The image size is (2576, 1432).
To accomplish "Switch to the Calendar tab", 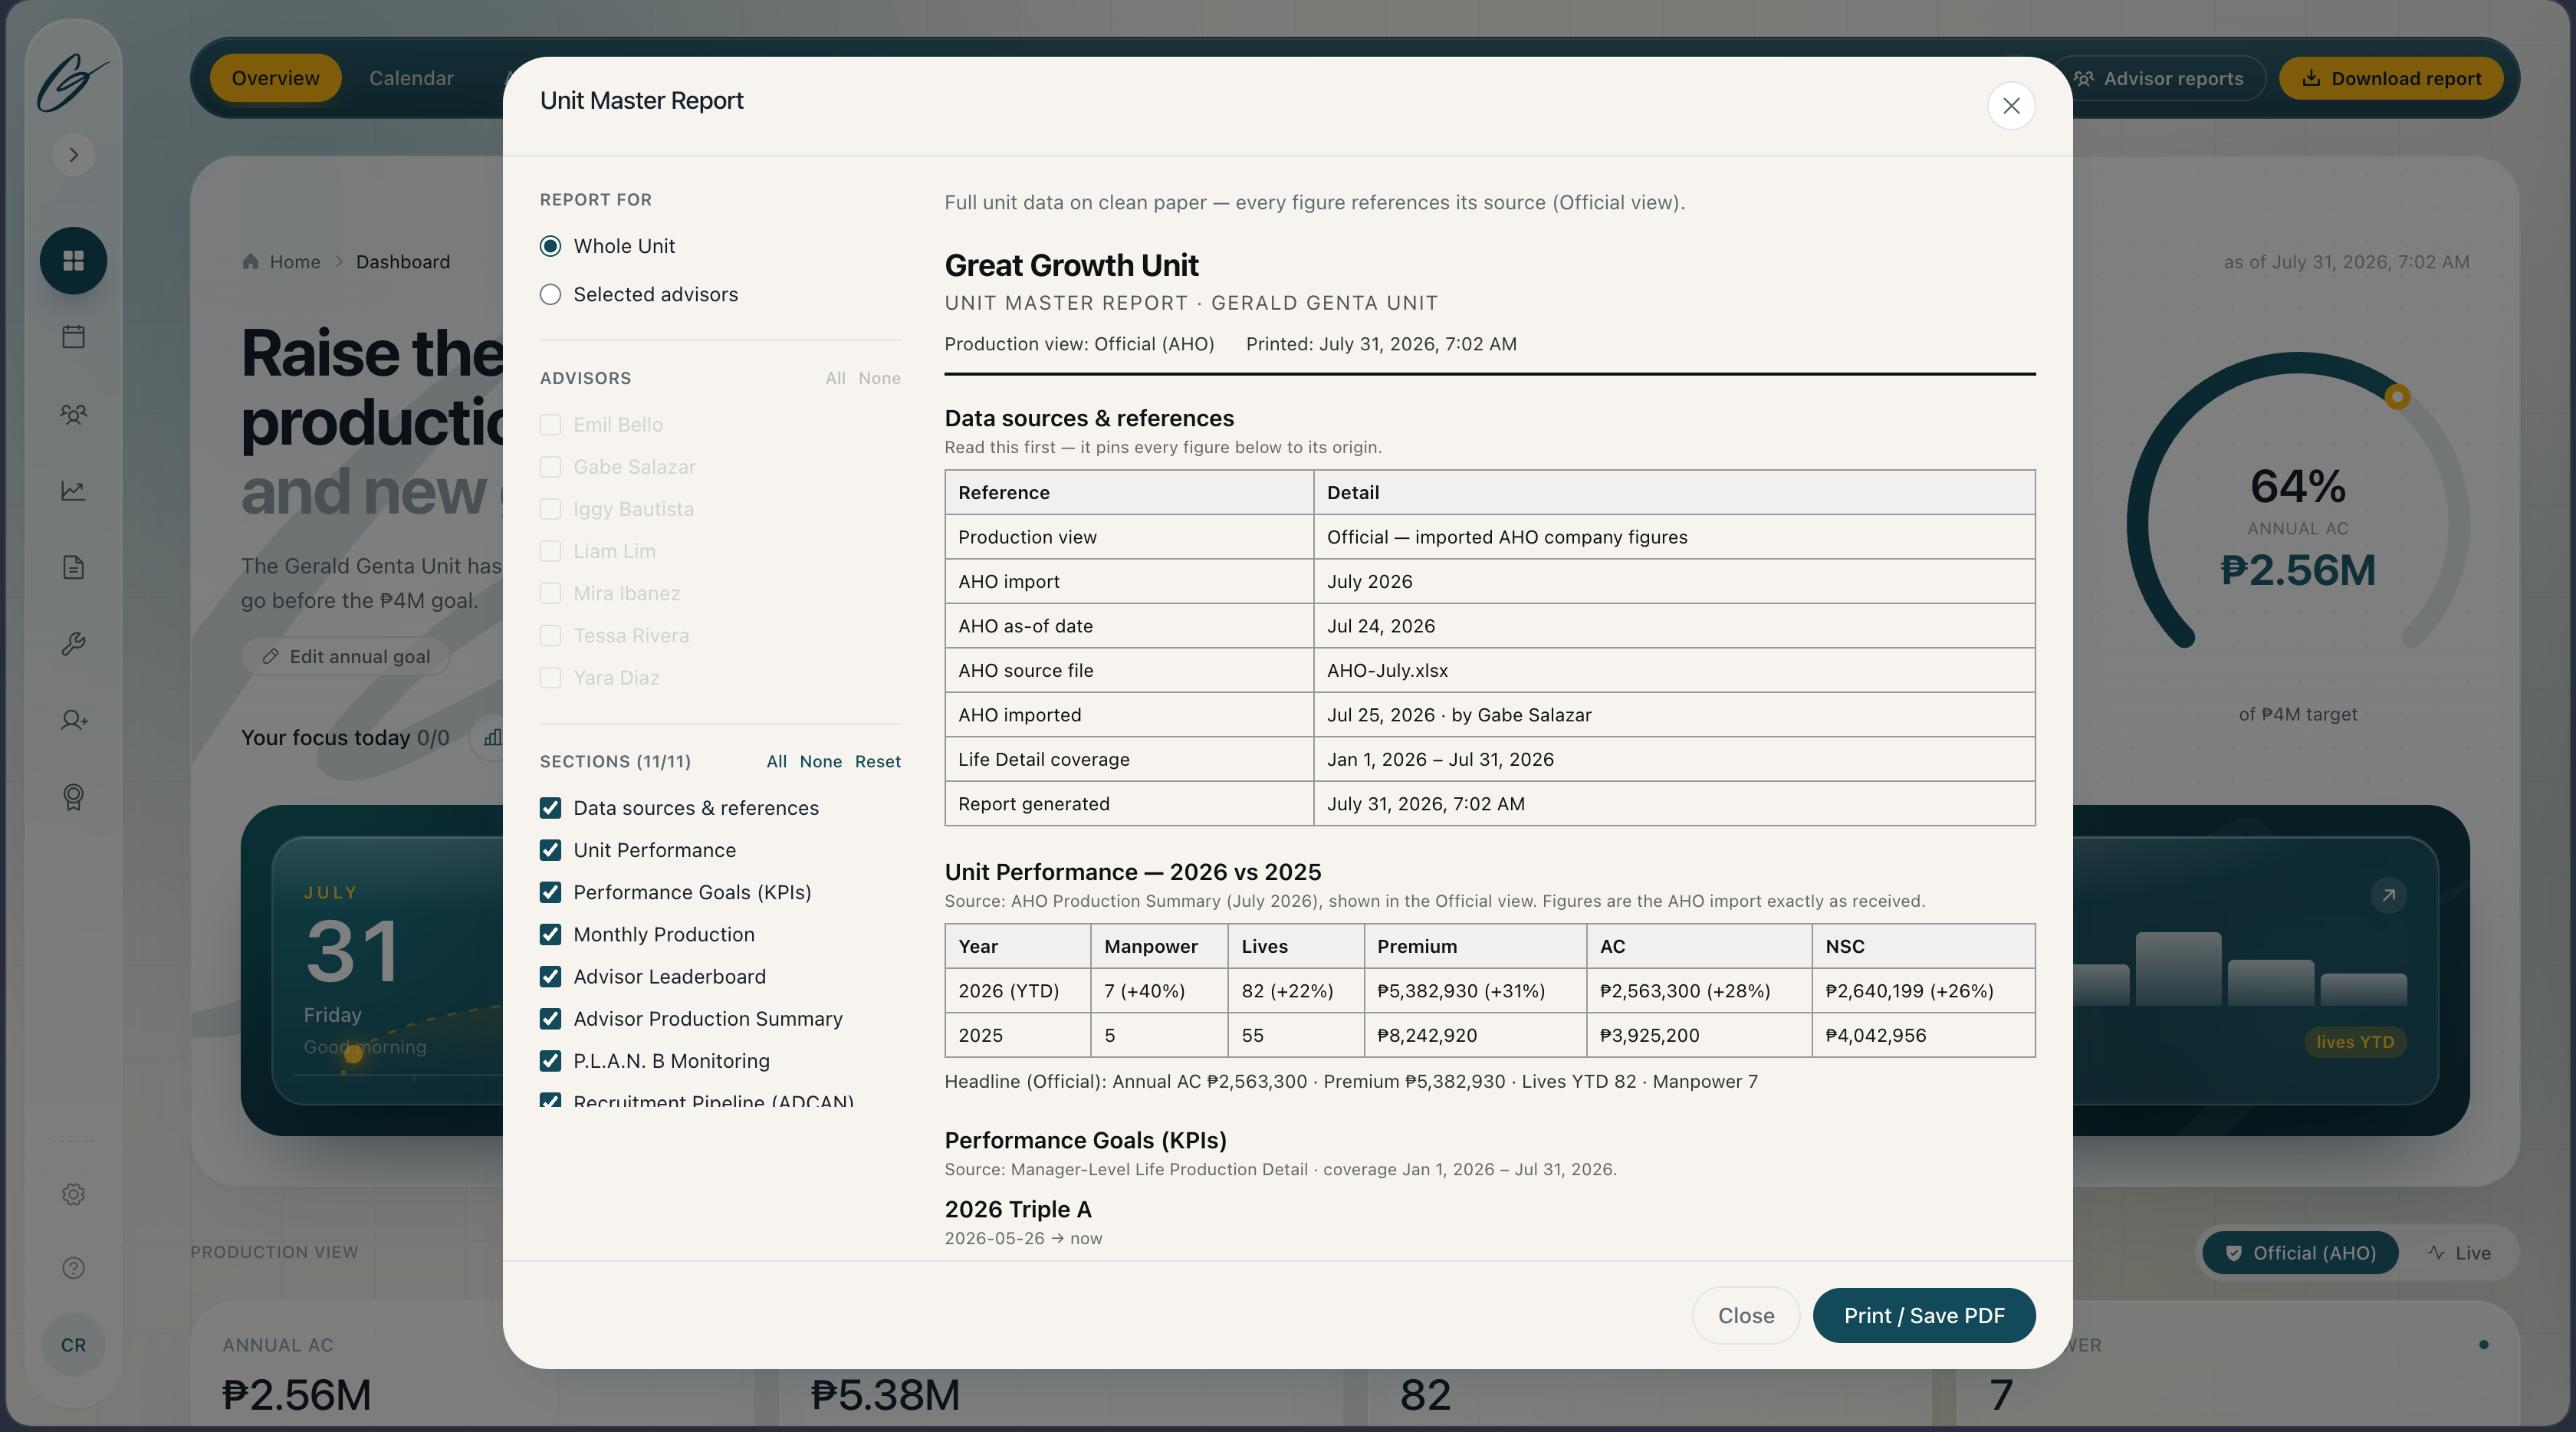I will (x=411, y=78).
